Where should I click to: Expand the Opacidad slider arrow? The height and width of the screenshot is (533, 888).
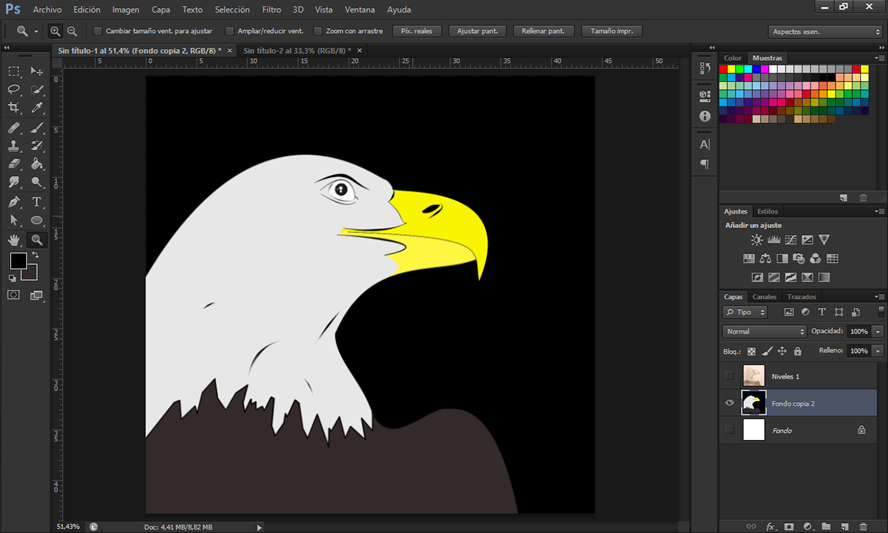coord(878,331)
